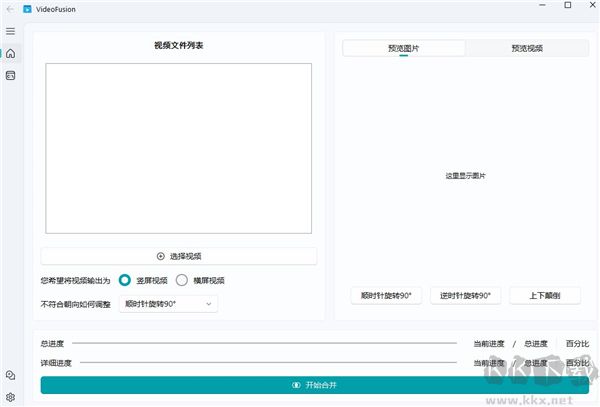Screen dimensions: 600x407
Task: Select 横屏视频 radio option
Action: (x=182, y=280)
